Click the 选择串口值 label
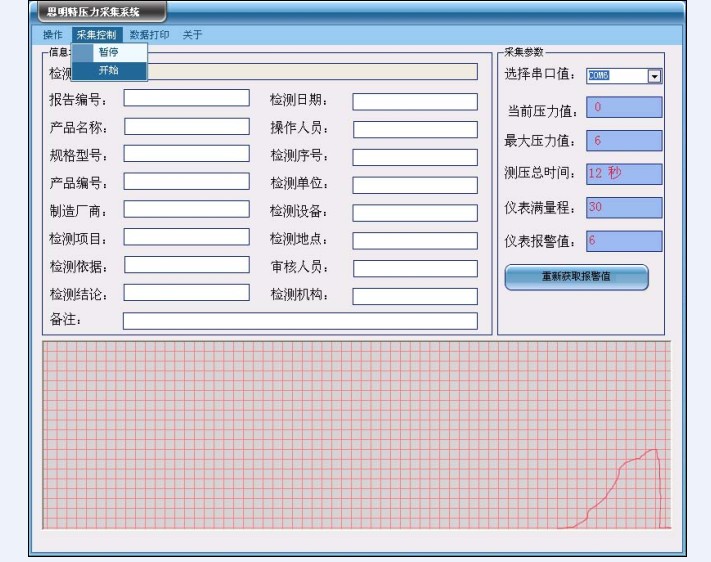 click(x=540, y=73)
